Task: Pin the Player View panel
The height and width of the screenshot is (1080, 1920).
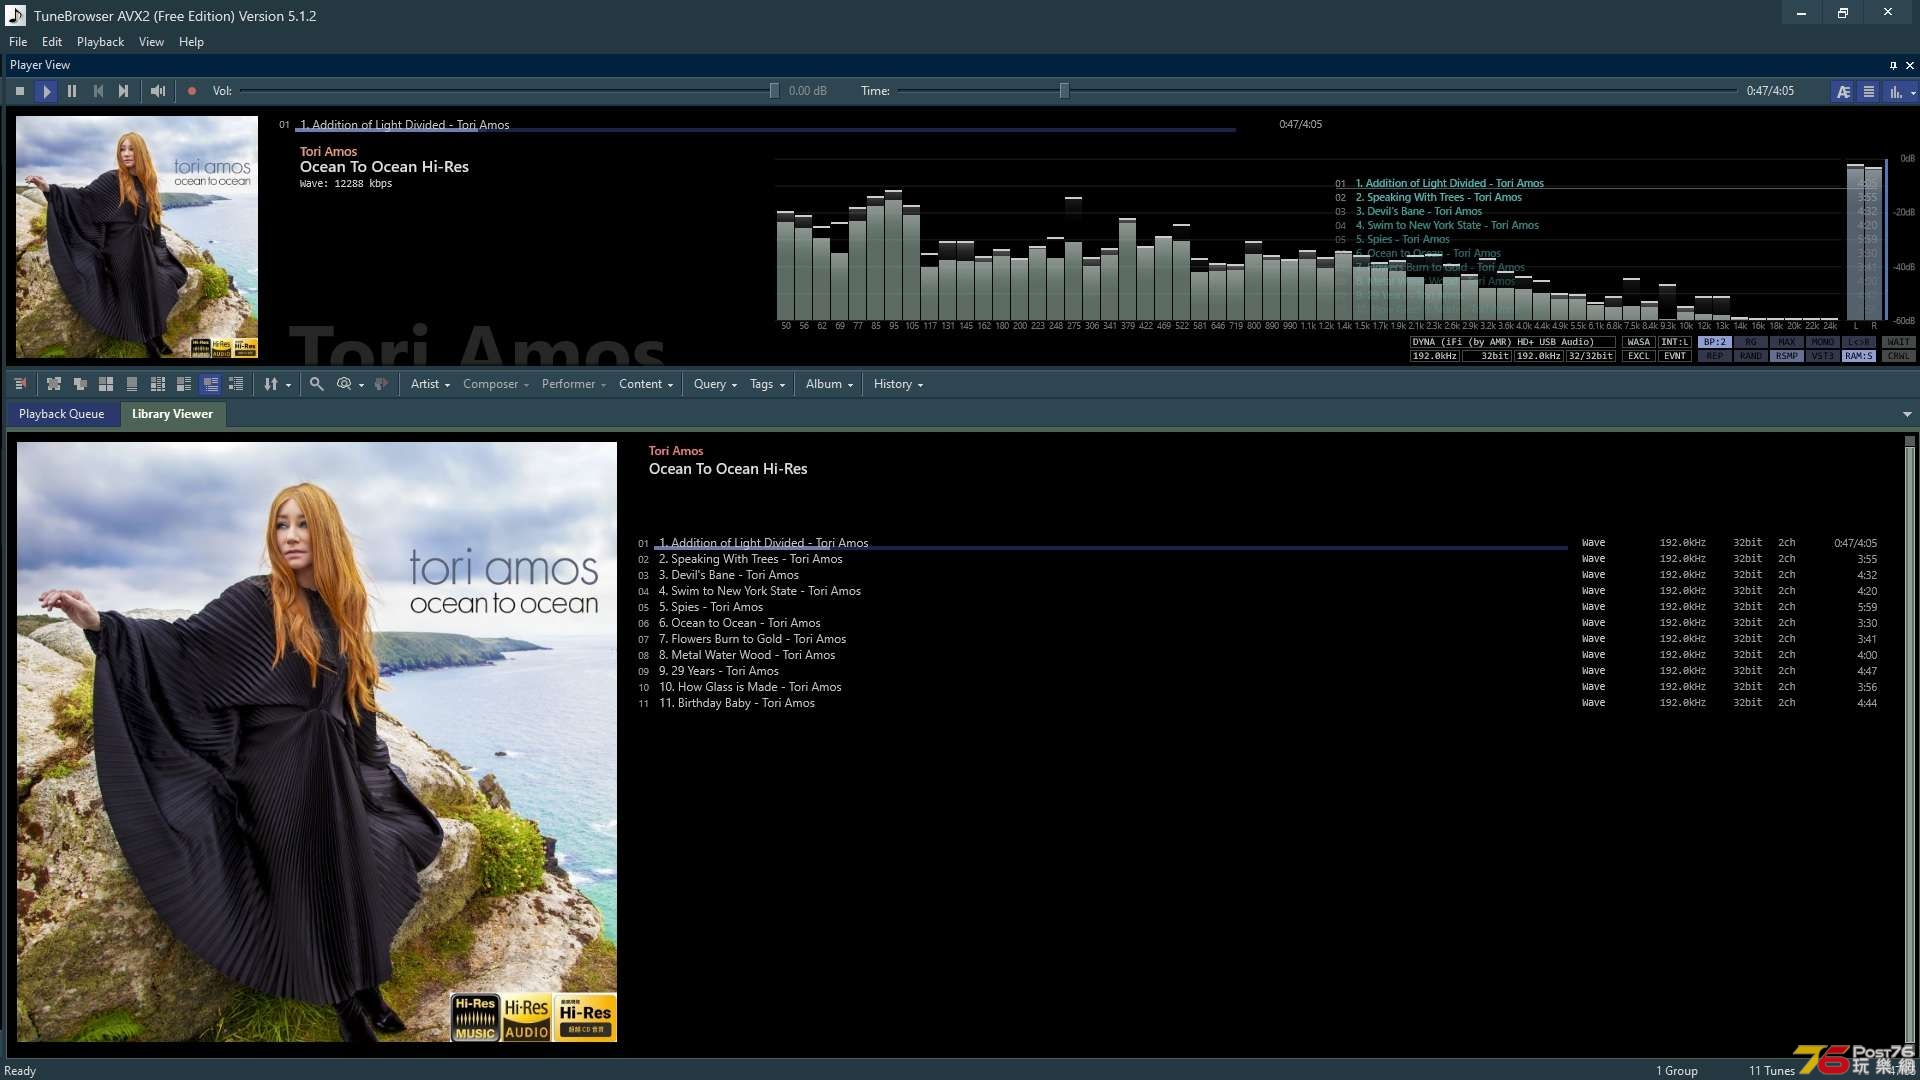Action: [1893, 65]
